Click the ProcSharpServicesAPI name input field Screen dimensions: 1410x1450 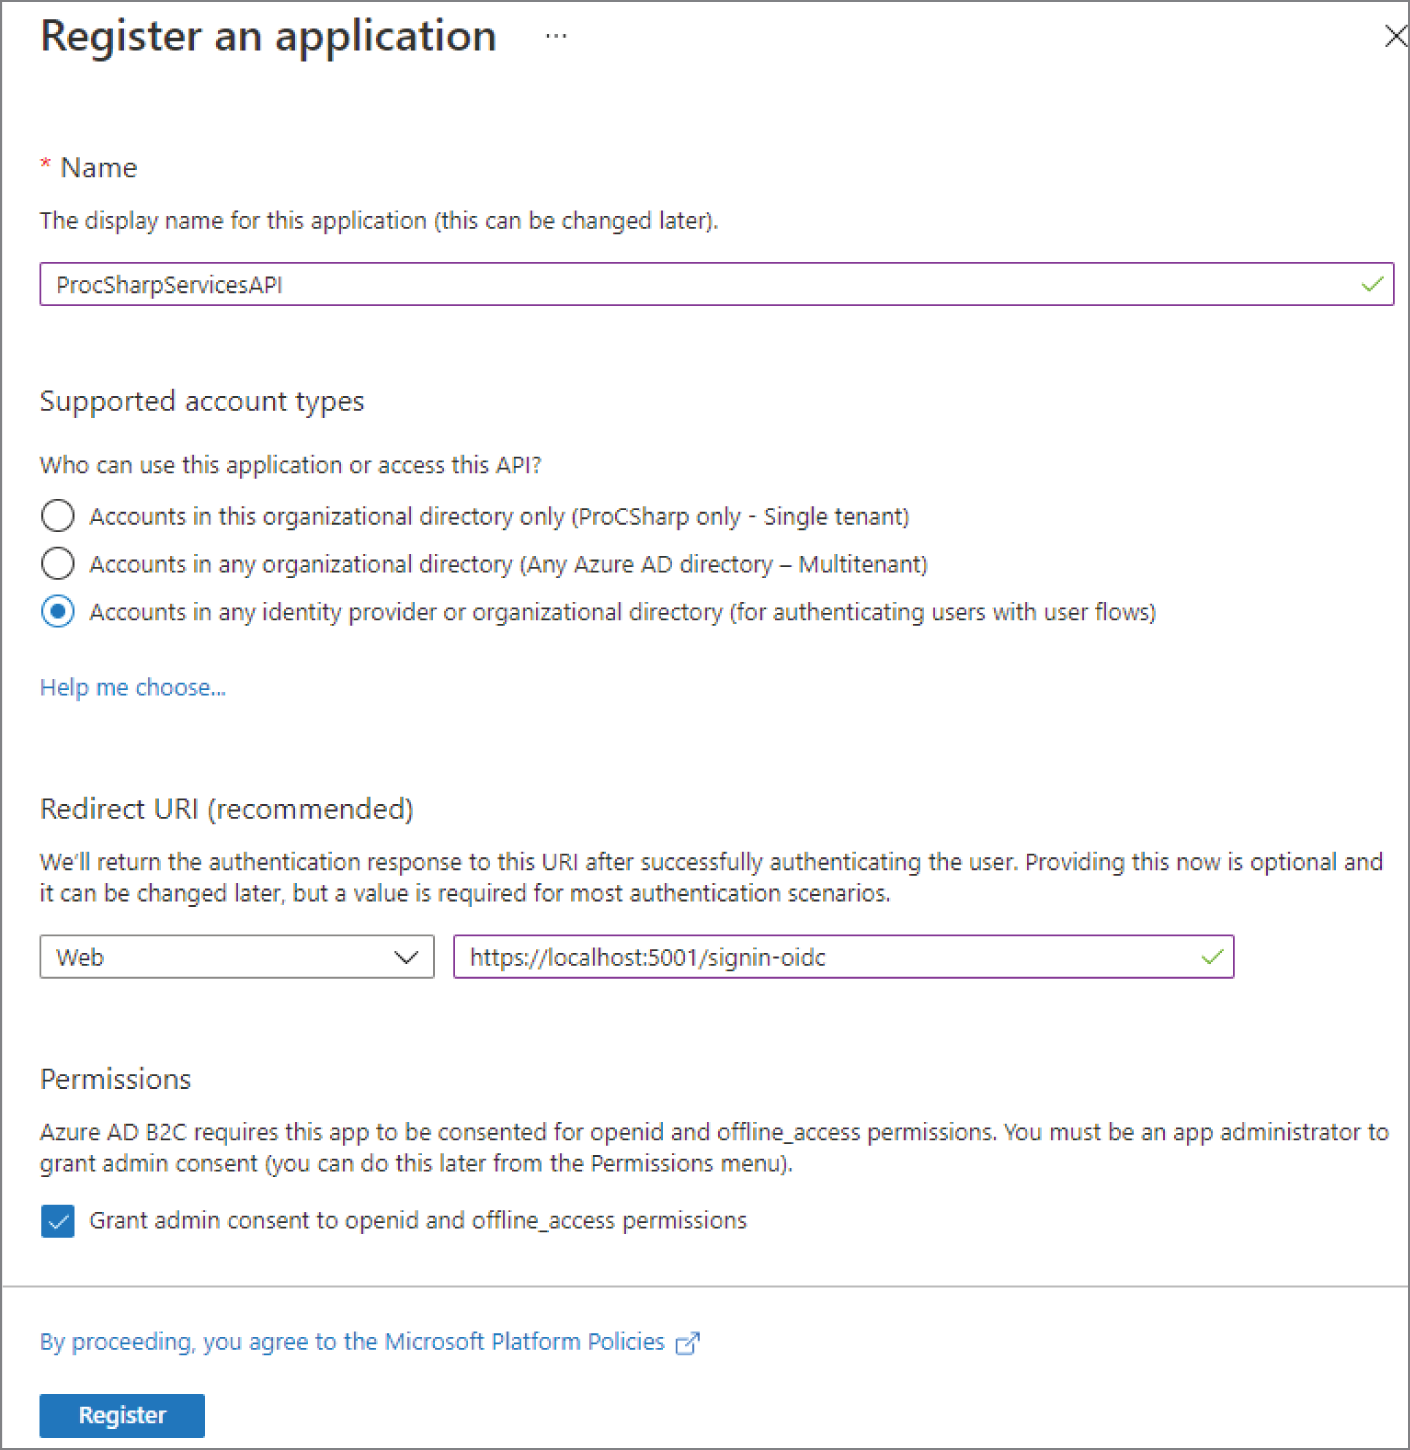pyautogui.click(x=700, y=284)
